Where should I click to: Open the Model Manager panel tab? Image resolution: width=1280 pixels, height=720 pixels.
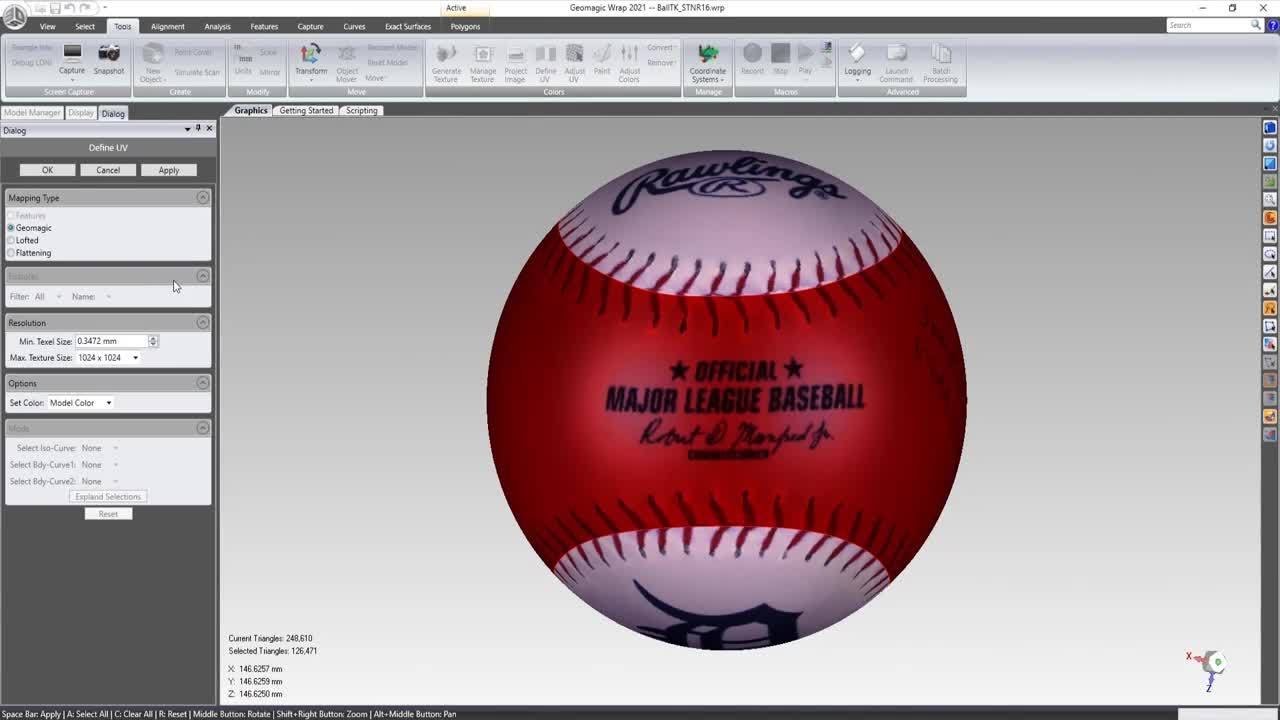(32, 113)
